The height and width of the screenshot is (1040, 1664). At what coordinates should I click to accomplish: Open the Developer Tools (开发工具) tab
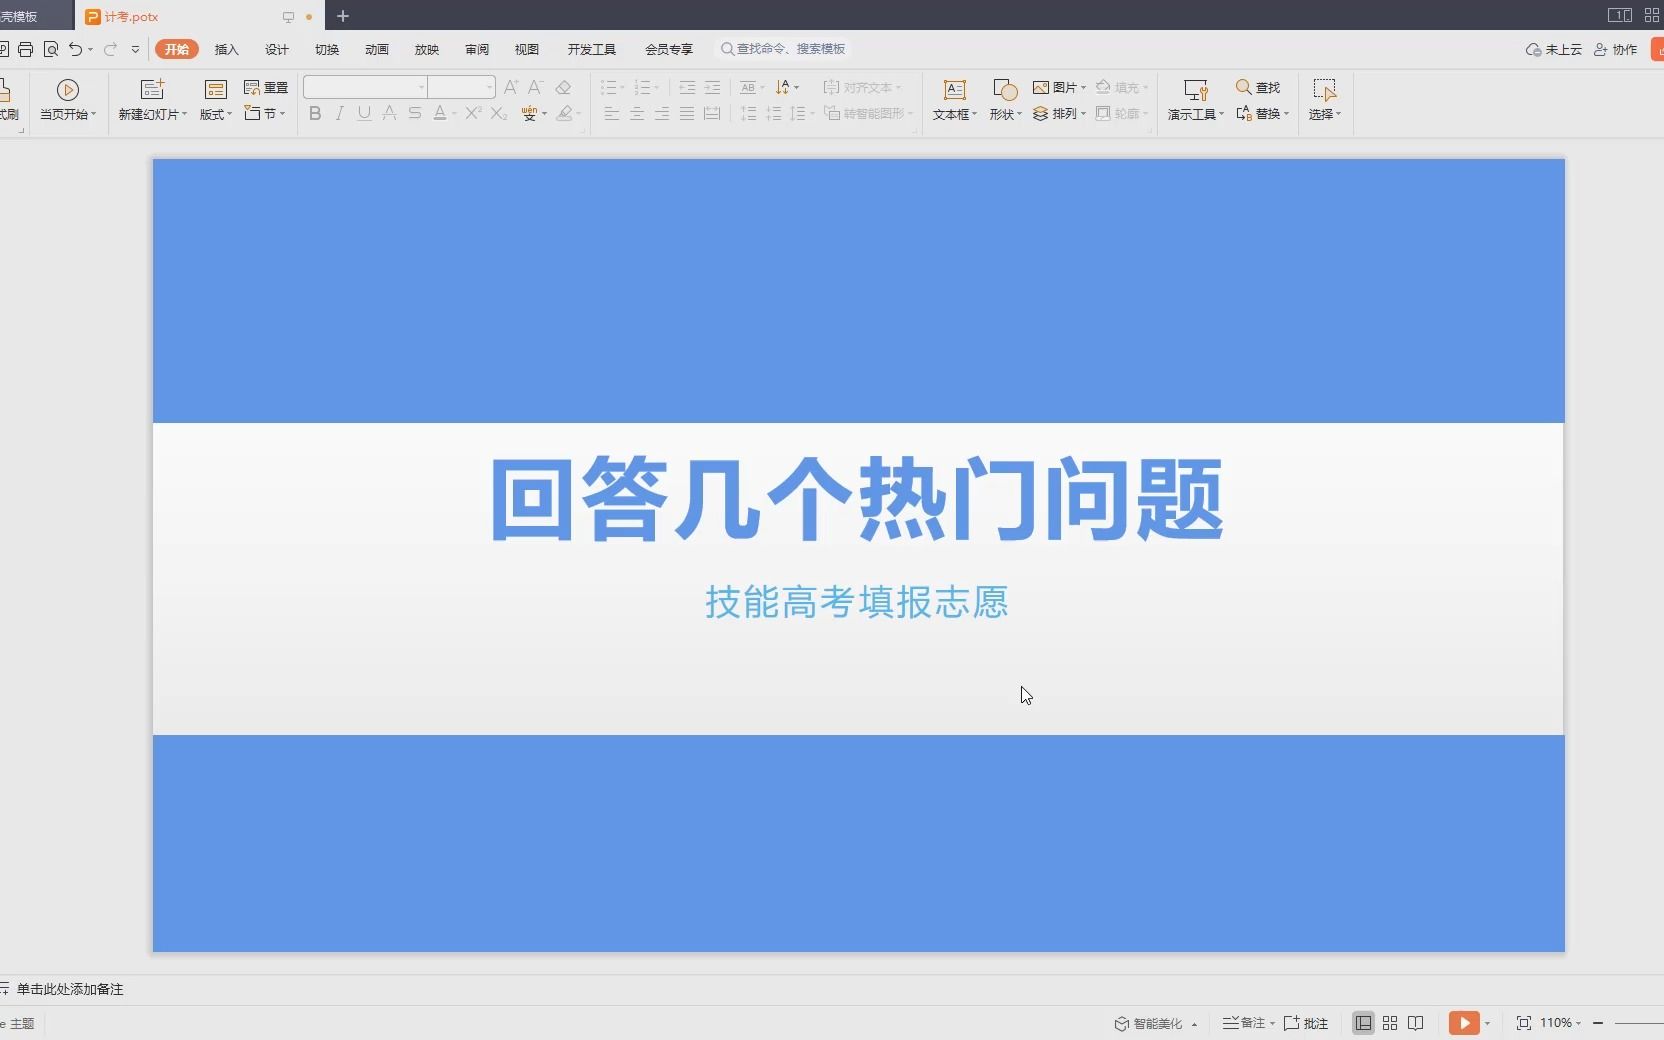(x=592, y=49)
